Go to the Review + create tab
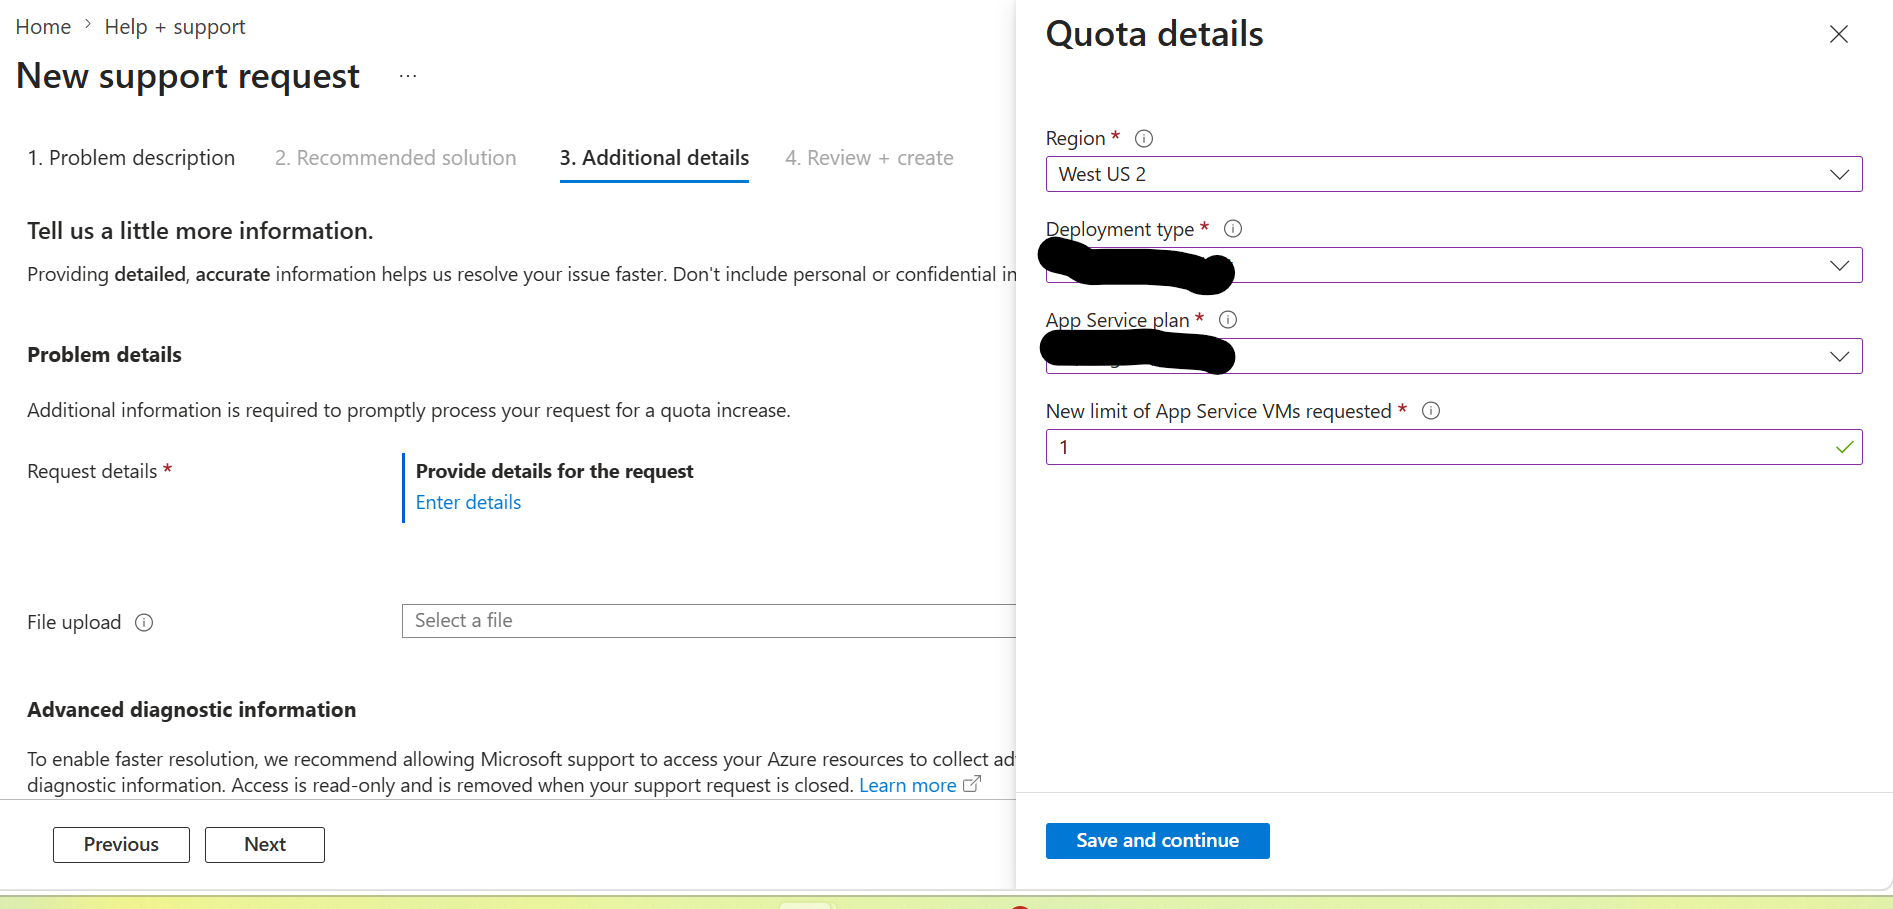 point(869,158)
